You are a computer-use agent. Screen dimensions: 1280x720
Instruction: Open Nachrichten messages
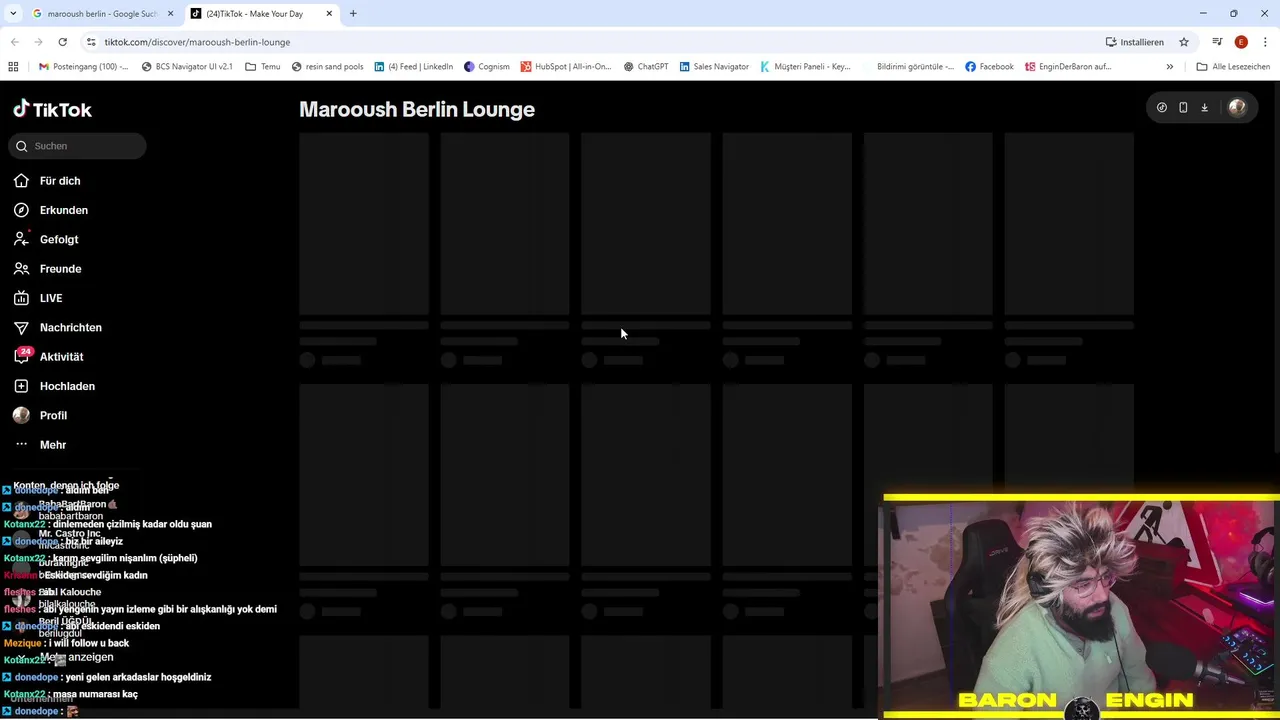click(x=70, y=327)
